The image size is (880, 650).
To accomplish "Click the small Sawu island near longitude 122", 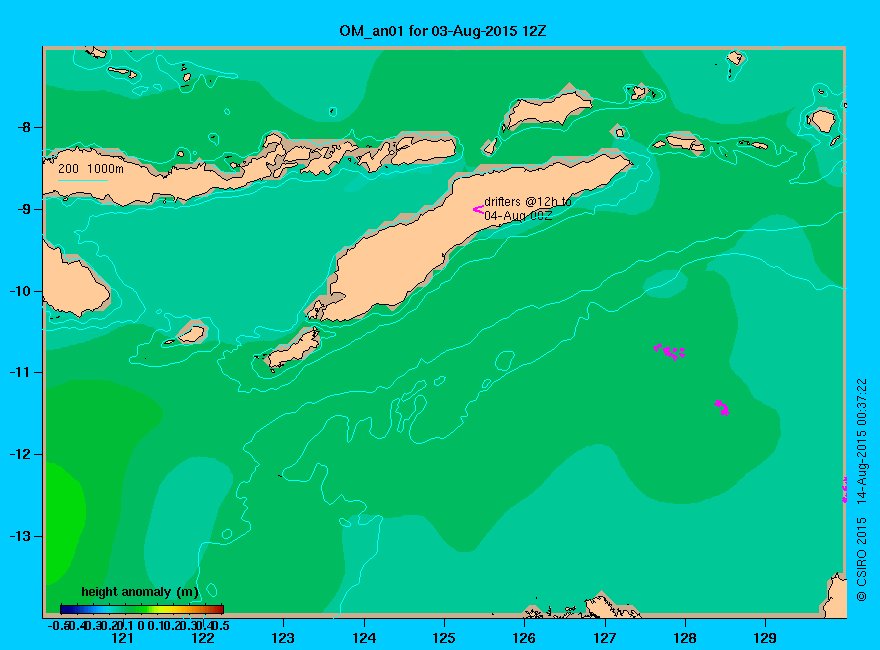I will coord(191,334).
